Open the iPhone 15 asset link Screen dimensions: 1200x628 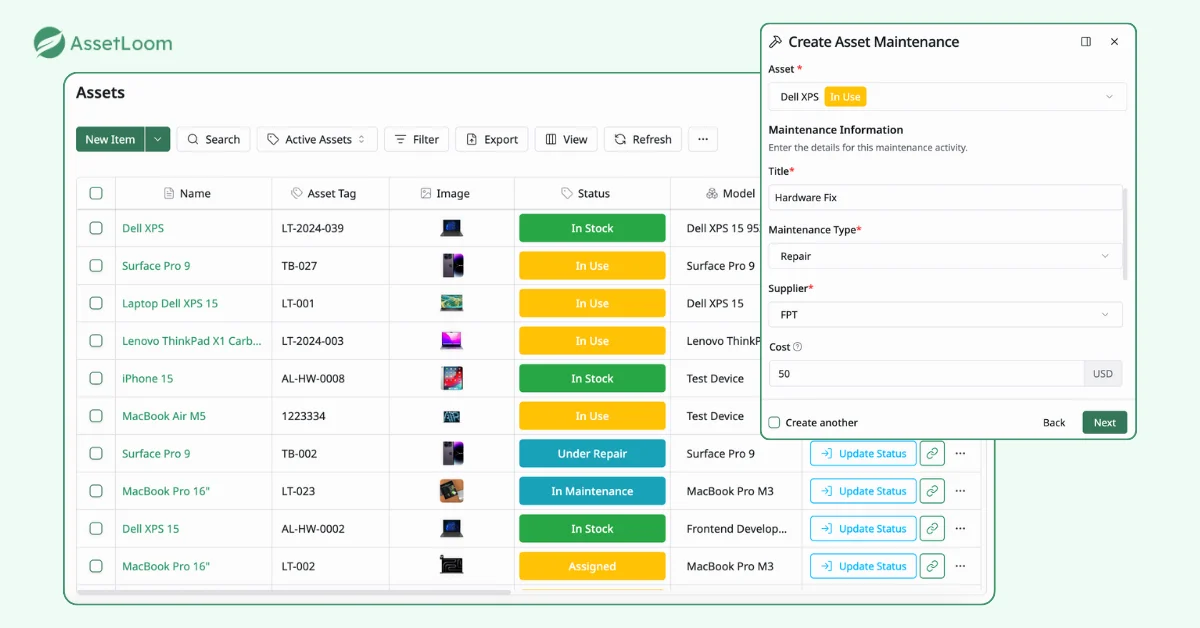click(x=147, y=378)
